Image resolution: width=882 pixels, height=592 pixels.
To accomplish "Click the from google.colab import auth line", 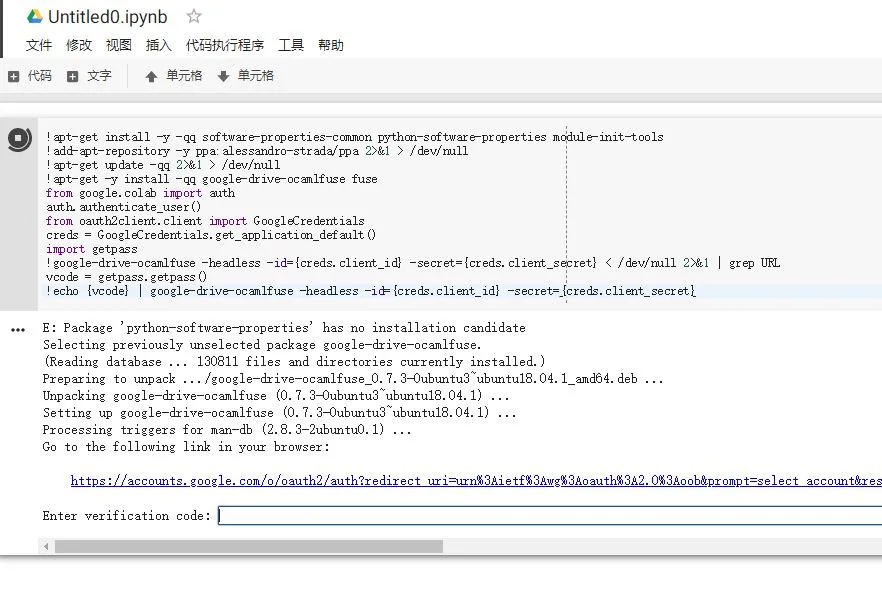I will pyautogui.click(x=141, y=193).
